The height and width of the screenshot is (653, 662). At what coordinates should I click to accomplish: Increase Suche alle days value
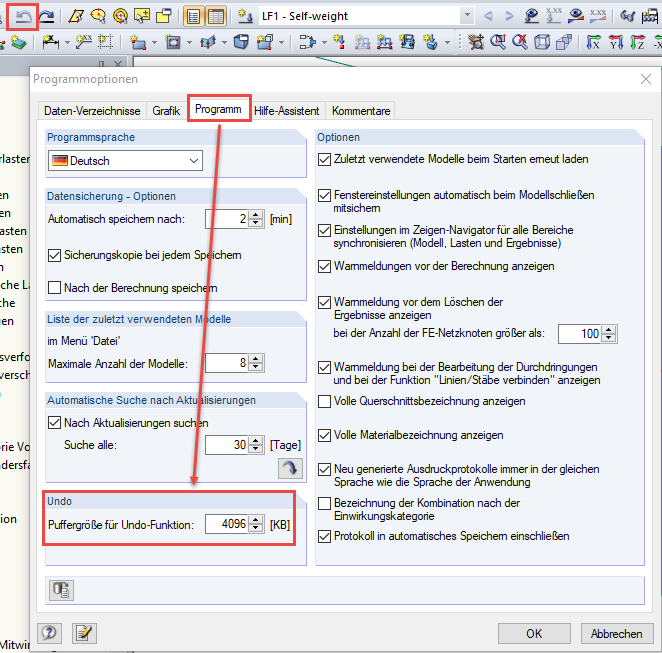click(x=255, y=441)
